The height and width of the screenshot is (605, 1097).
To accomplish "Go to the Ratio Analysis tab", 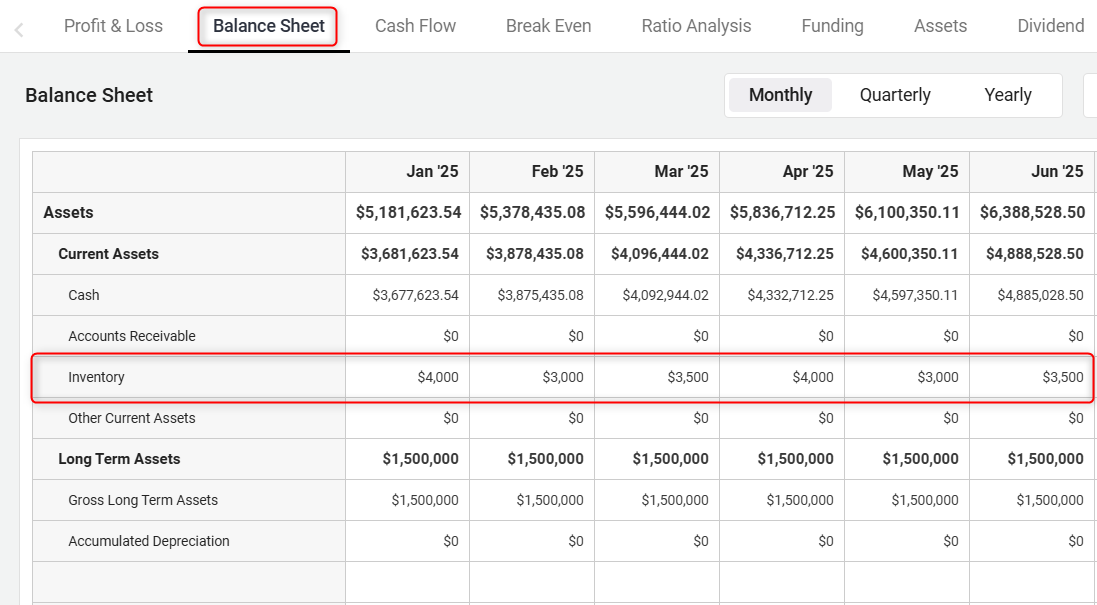I will click(696, 26).
